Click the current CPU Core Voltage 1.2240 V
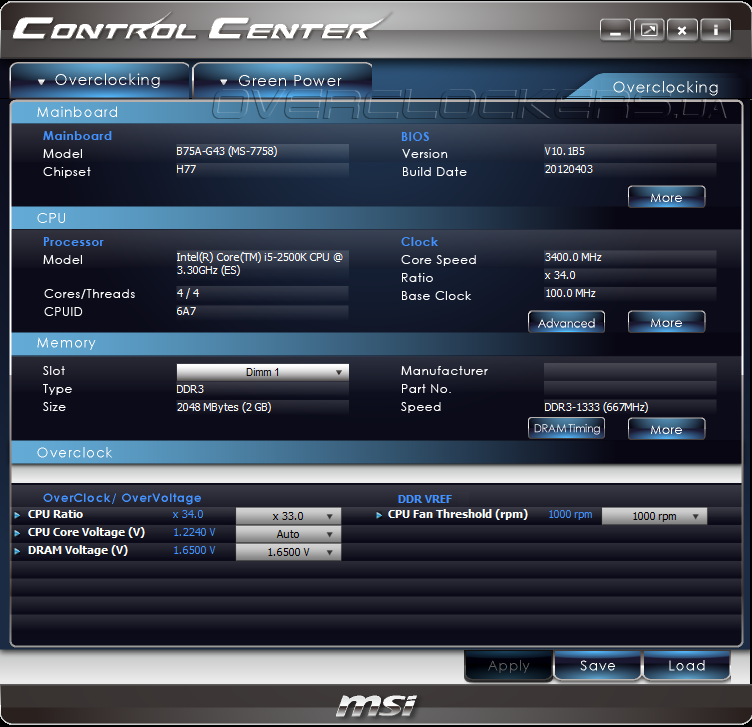 click(x=194, y=532)
